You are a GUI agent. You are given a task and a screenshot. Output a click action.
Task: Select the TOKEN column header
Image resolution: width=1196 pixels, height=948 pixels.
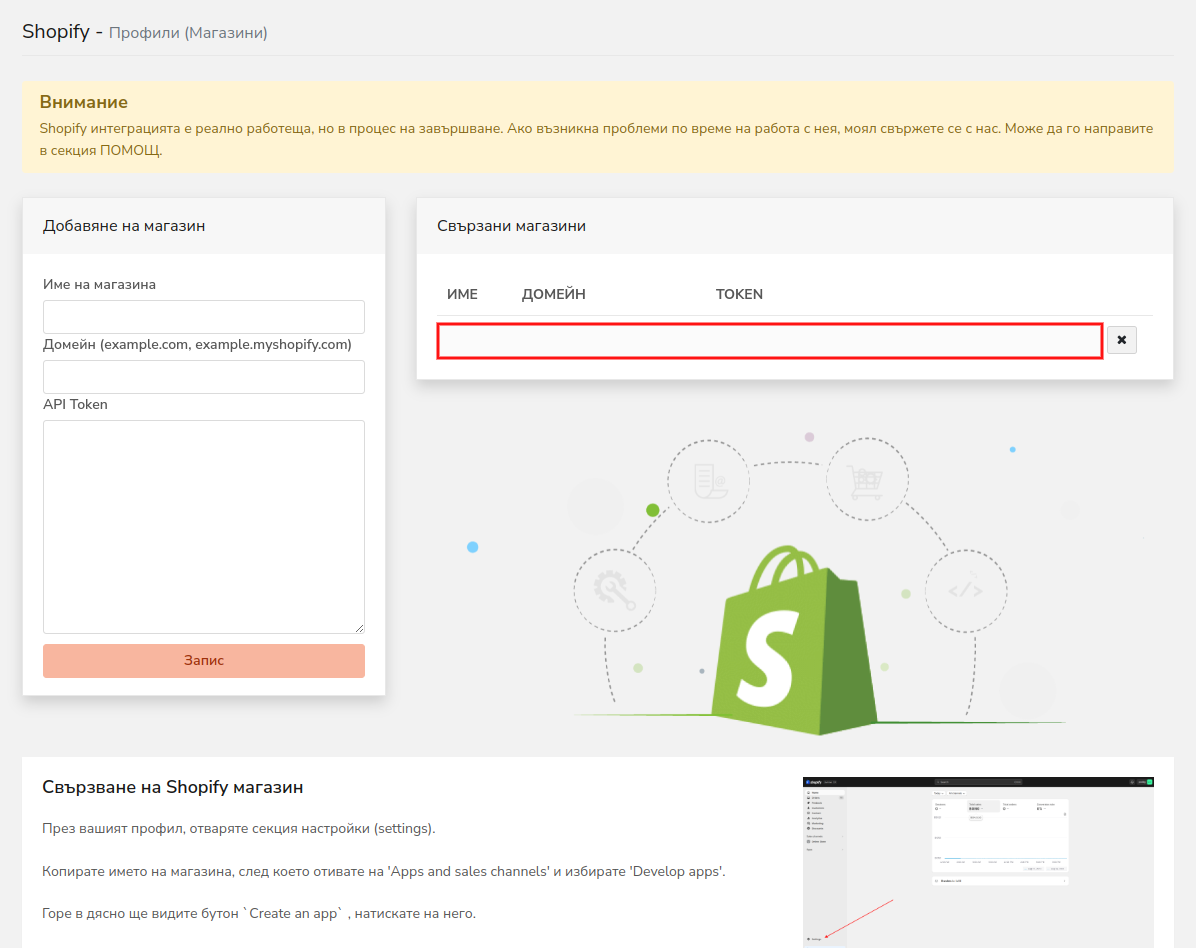(739, 294)
